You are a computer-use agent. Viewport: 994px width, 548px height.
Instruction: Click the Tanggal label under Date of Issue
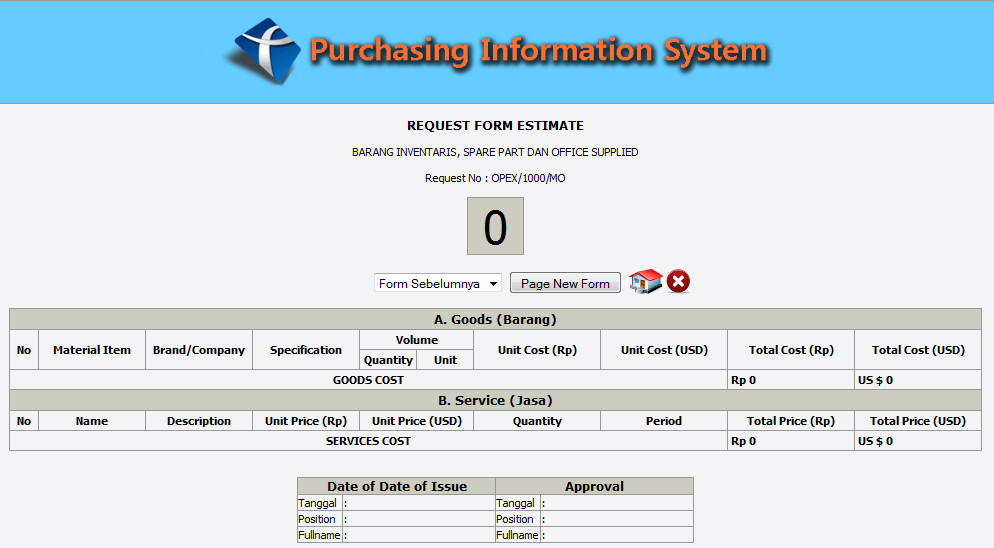[318, 503]
